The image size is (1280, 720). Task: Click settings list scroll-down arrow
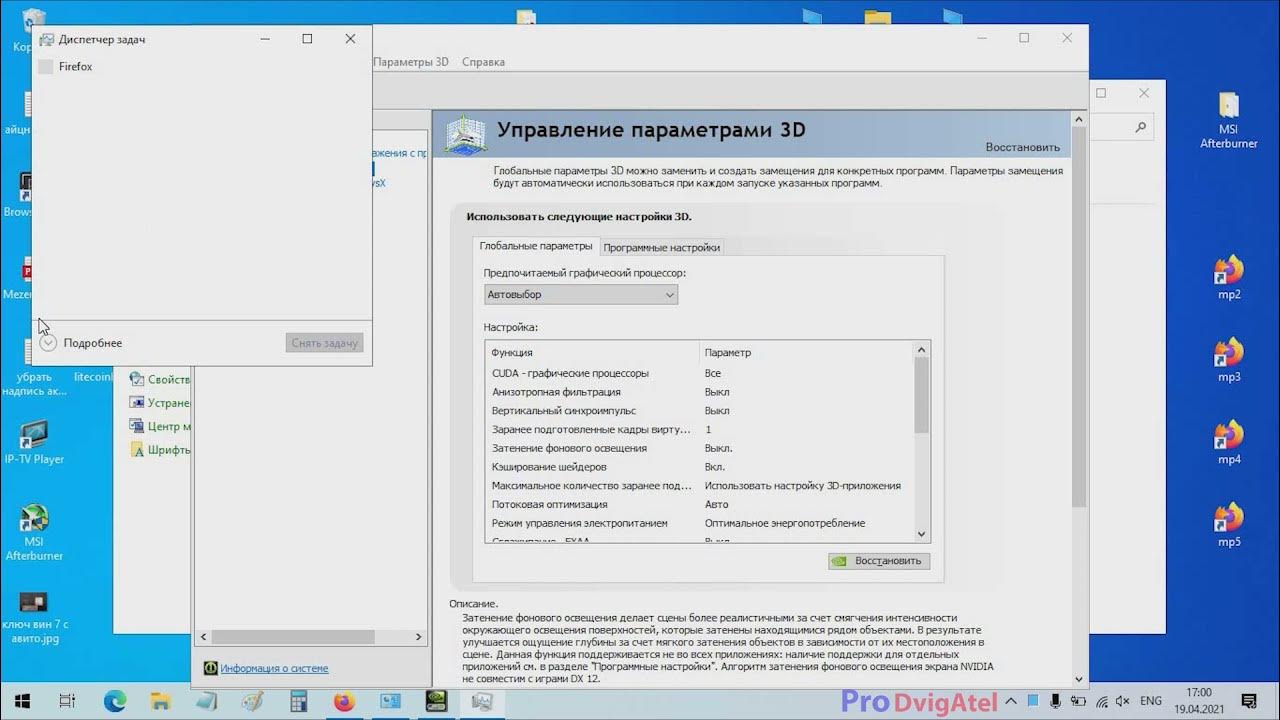pyautogui.click(x=922, y=535)
